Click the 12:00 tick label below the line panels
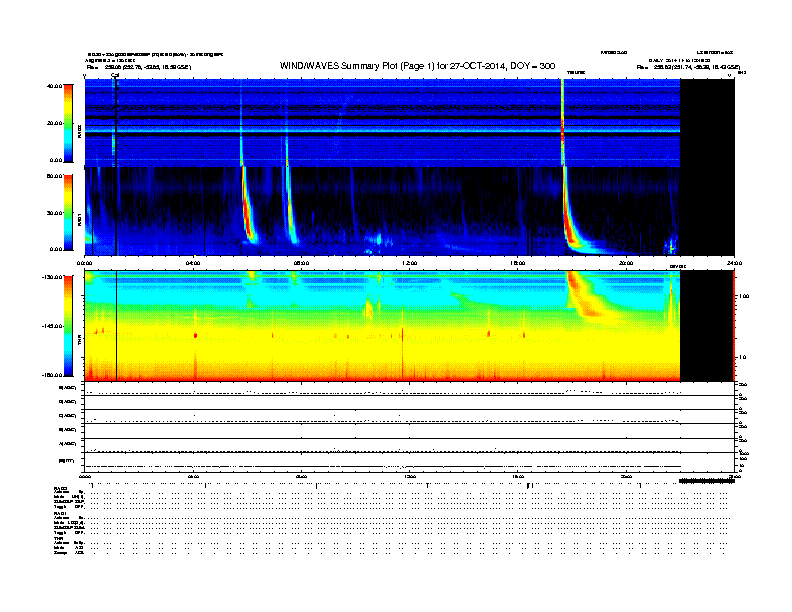 (409, 477)
